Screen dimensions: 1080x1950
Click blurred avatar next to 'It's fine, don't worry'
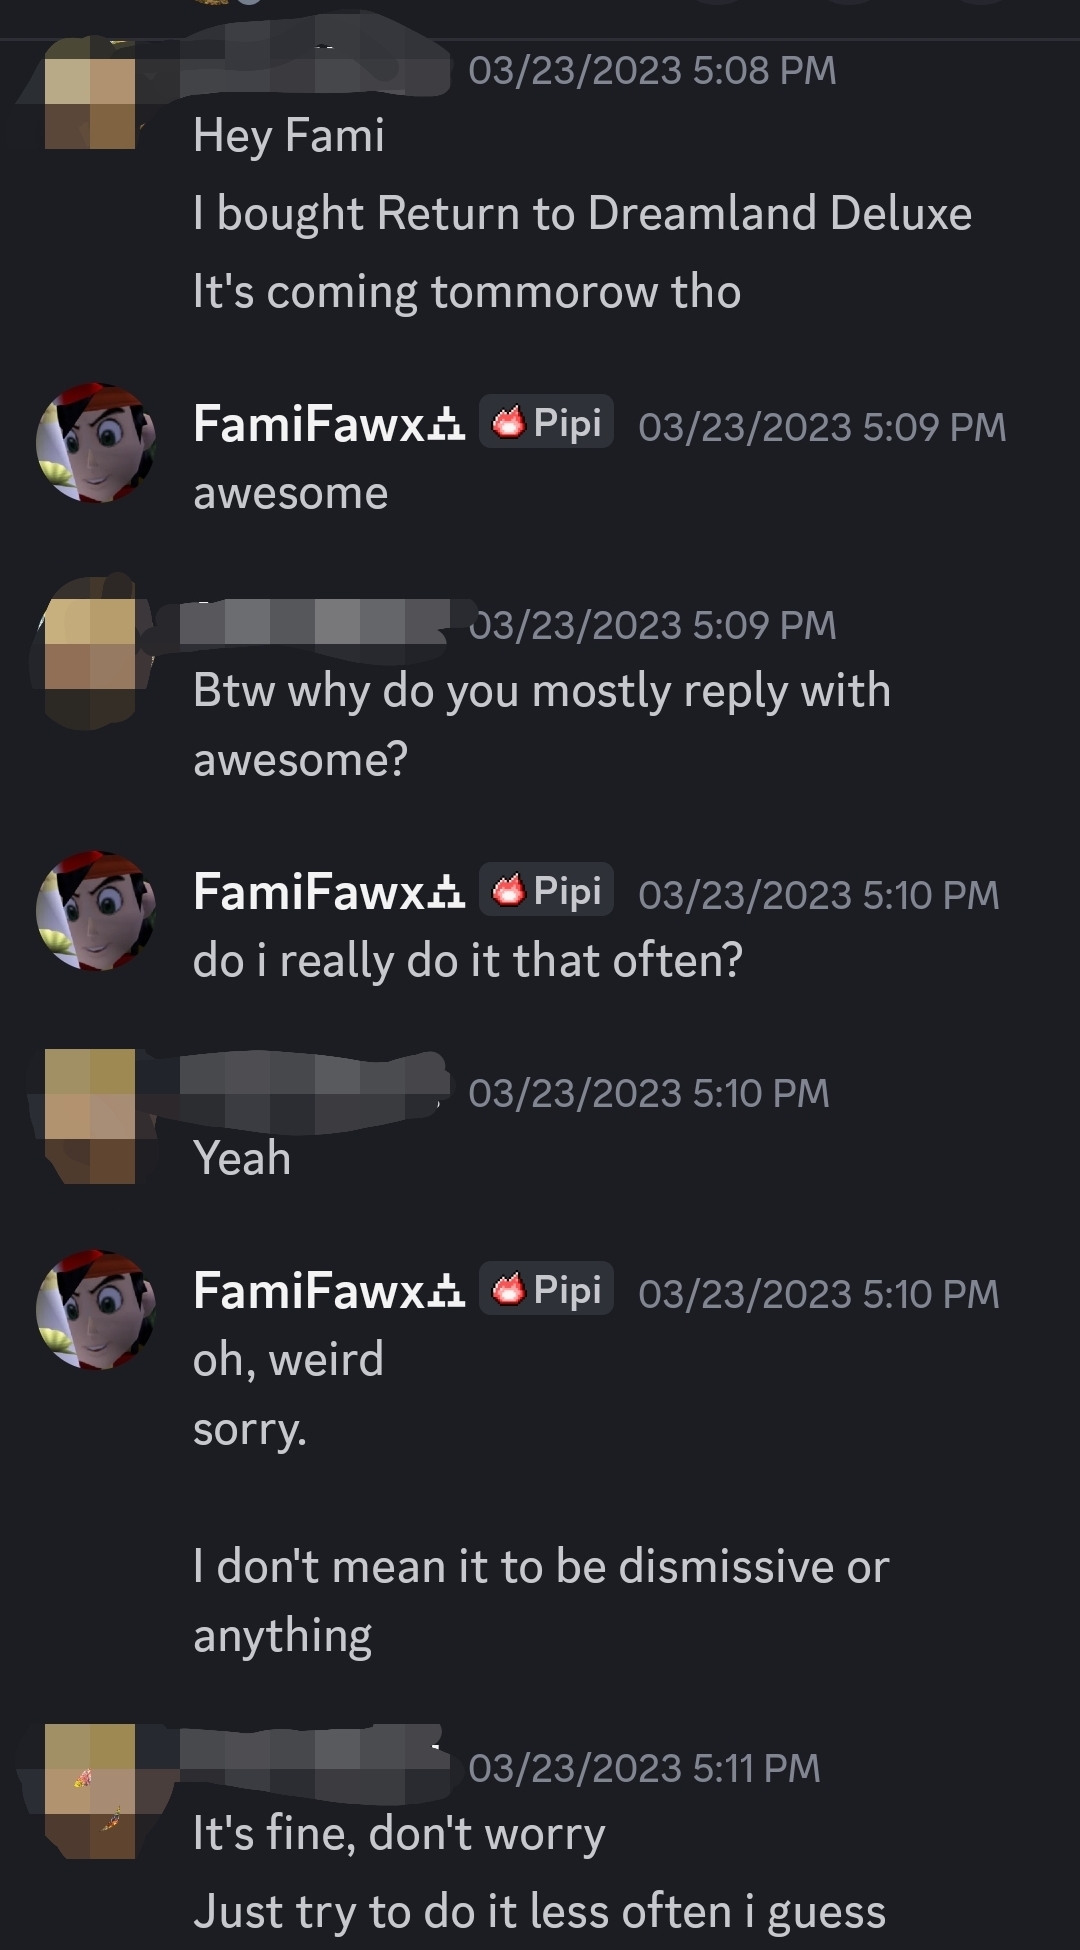90,1790
